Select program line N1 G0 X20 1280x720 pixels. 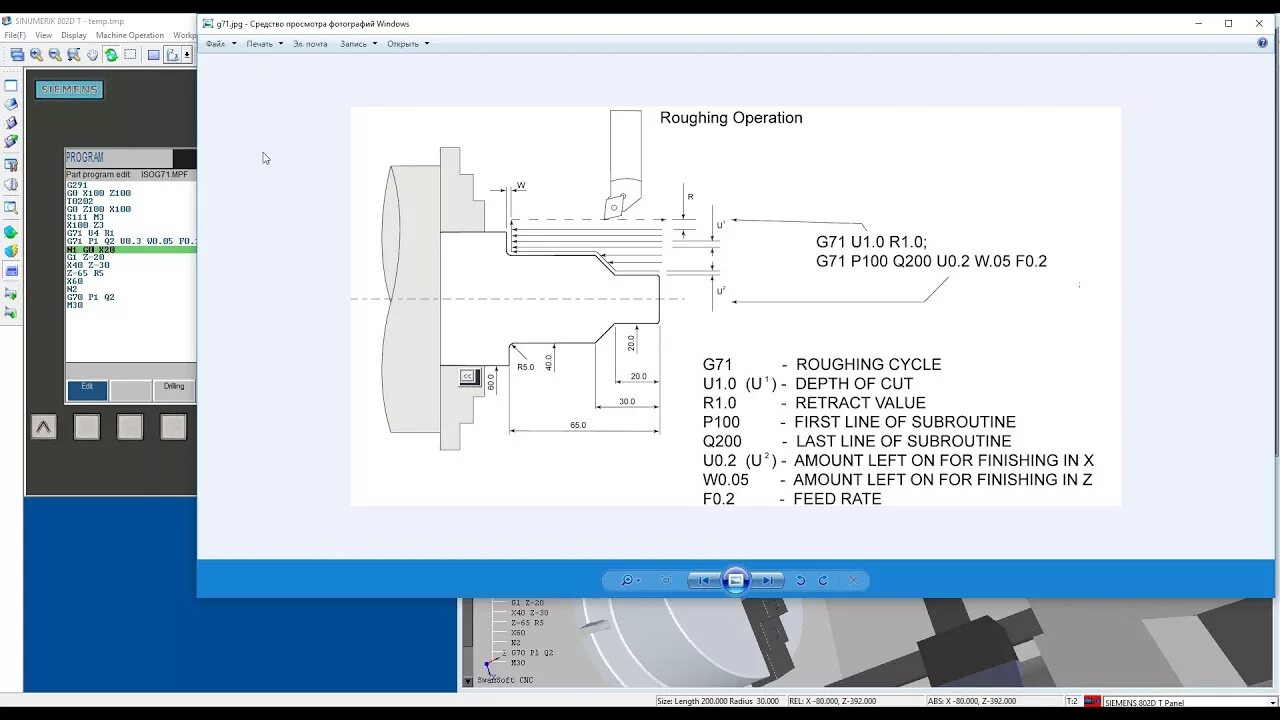131,249
